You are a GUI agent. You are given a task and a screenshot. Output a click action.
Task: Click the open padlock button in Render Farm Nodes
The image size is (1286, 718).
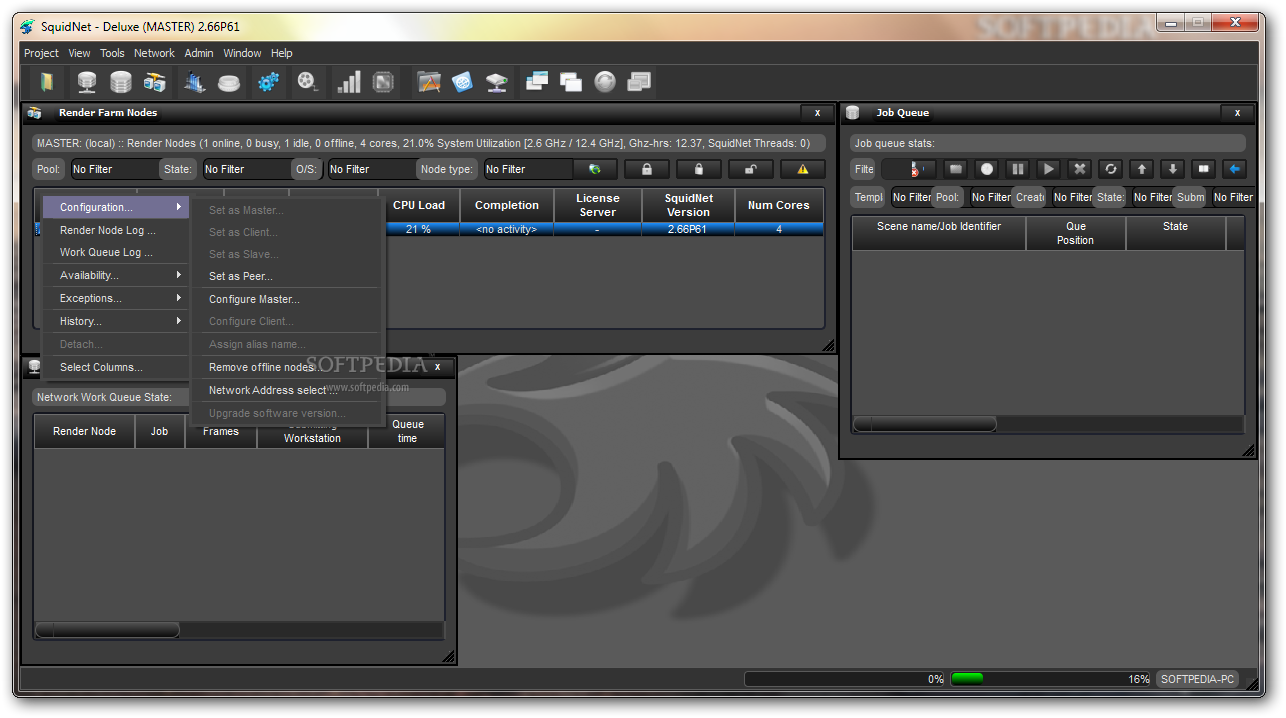pos(750,169)
